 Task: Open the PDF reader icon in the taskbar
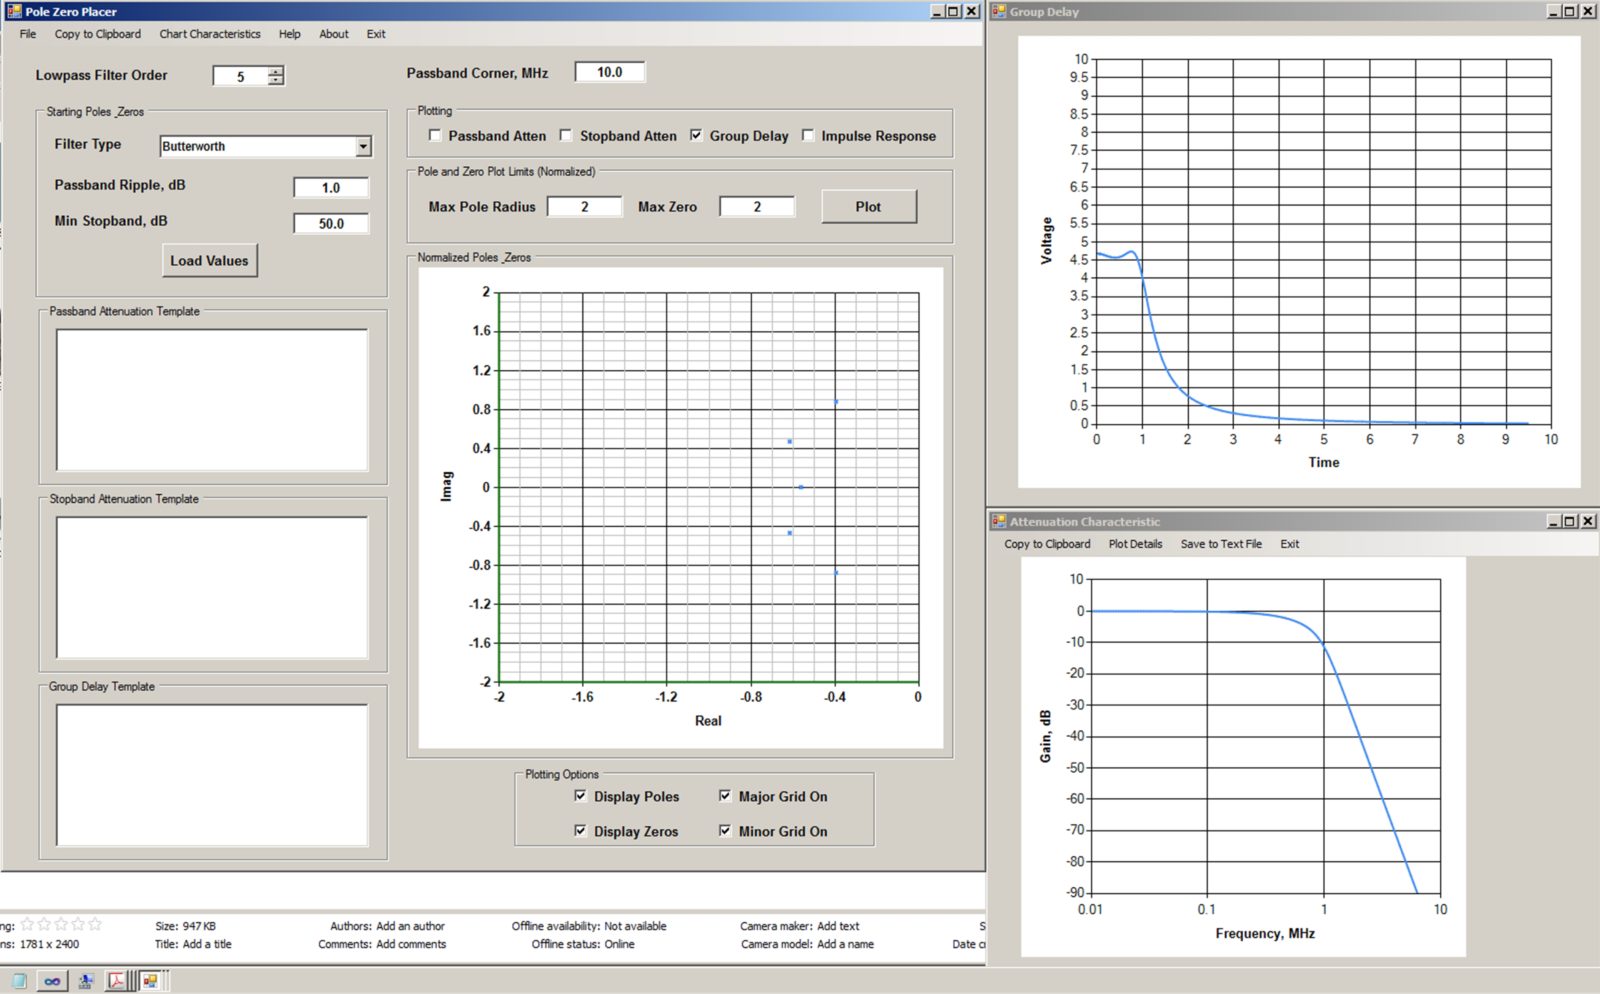[117, 981]
